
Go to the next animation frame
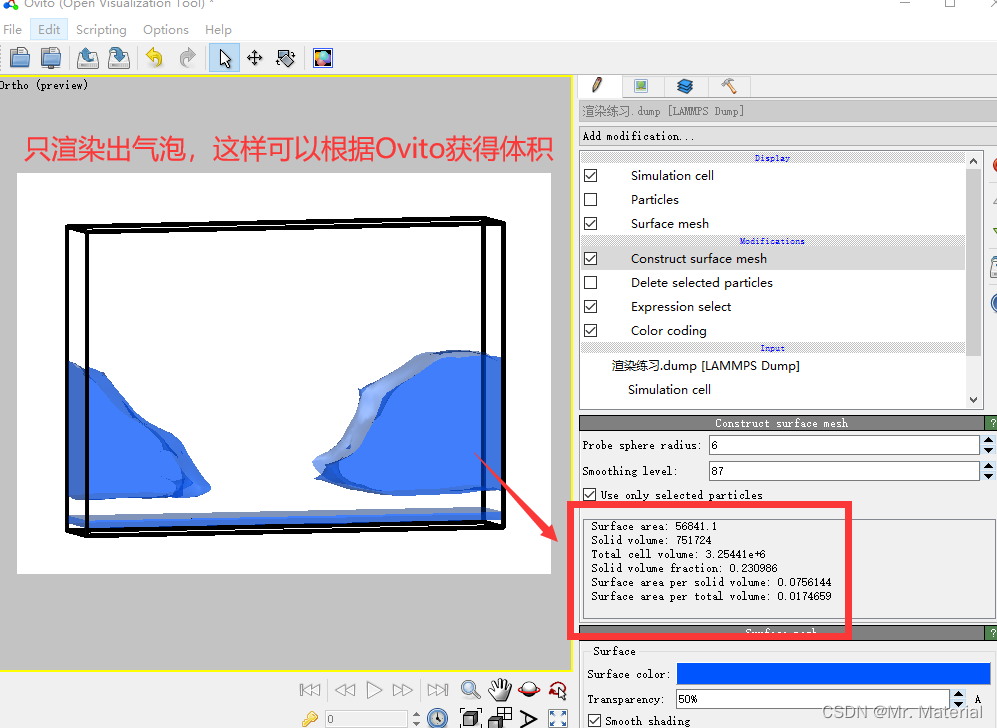click(402, 690)
